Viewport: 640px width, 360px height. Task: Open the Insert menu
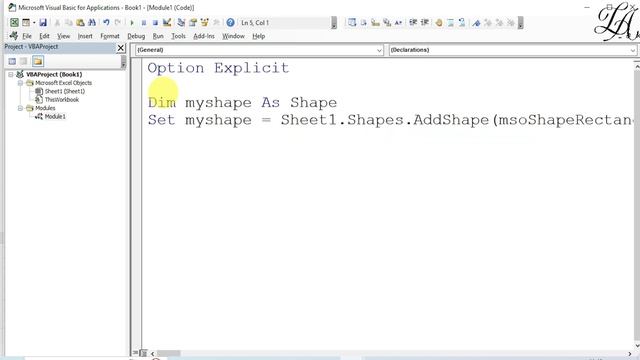85,36
